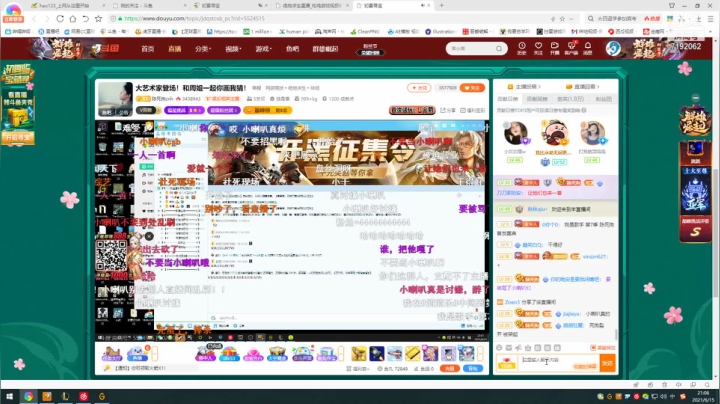
Task: Click the Windows Start button
Action: click(9, 396)
